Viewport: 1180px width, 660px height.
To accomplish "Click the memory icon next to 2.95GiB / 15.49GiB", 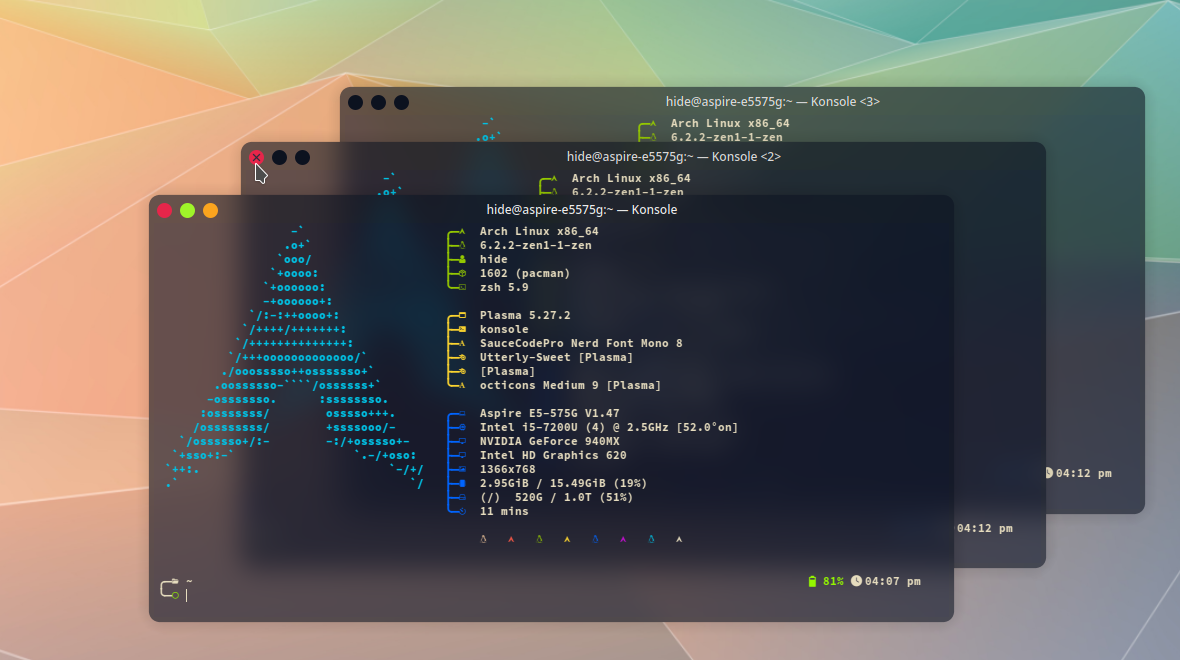I will [x=462, y=483].
